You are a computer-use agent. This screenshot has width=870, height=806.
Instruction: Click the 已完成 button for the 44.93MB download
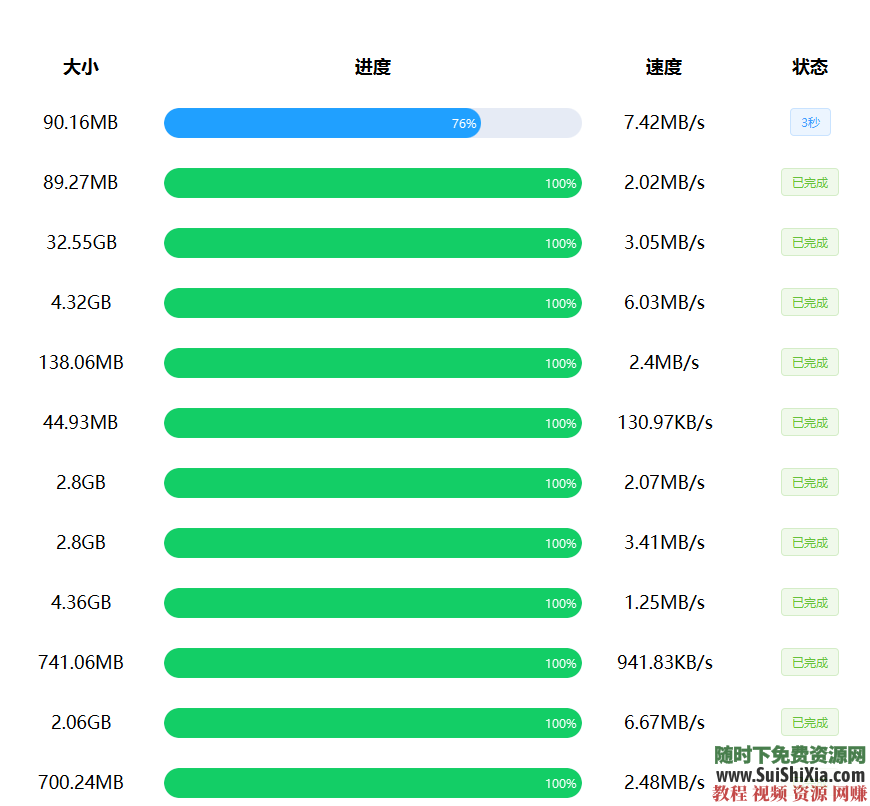(809, 422)
